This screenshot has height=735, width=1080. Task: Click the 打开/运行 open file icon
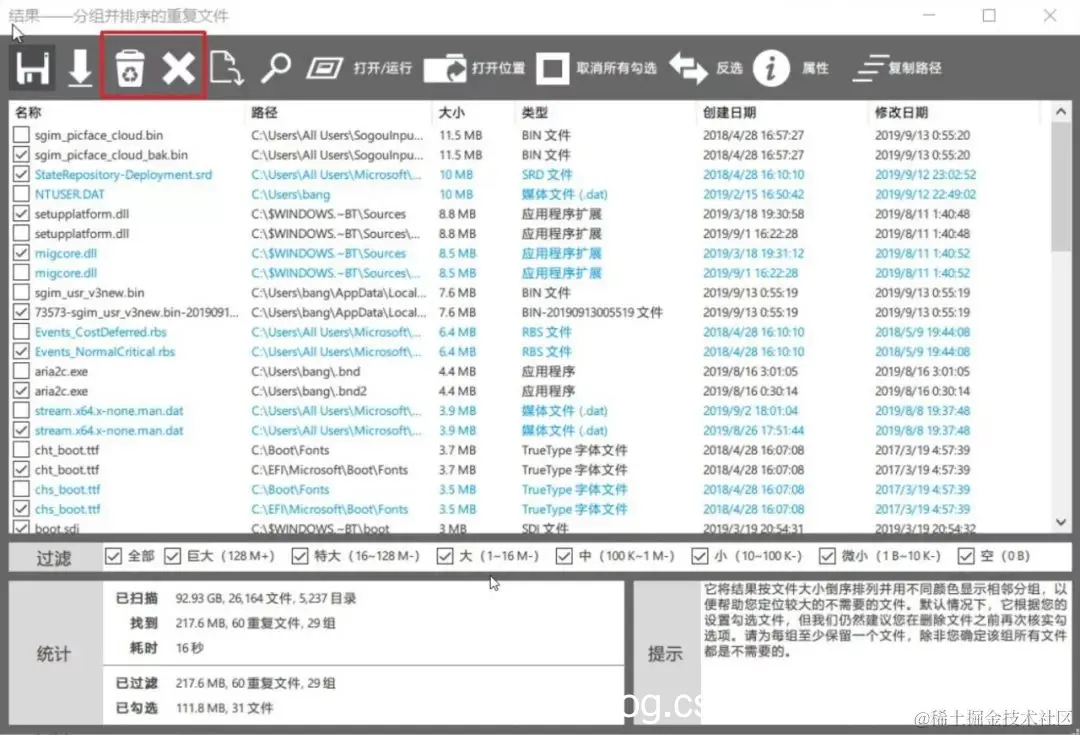click(324, 67)
